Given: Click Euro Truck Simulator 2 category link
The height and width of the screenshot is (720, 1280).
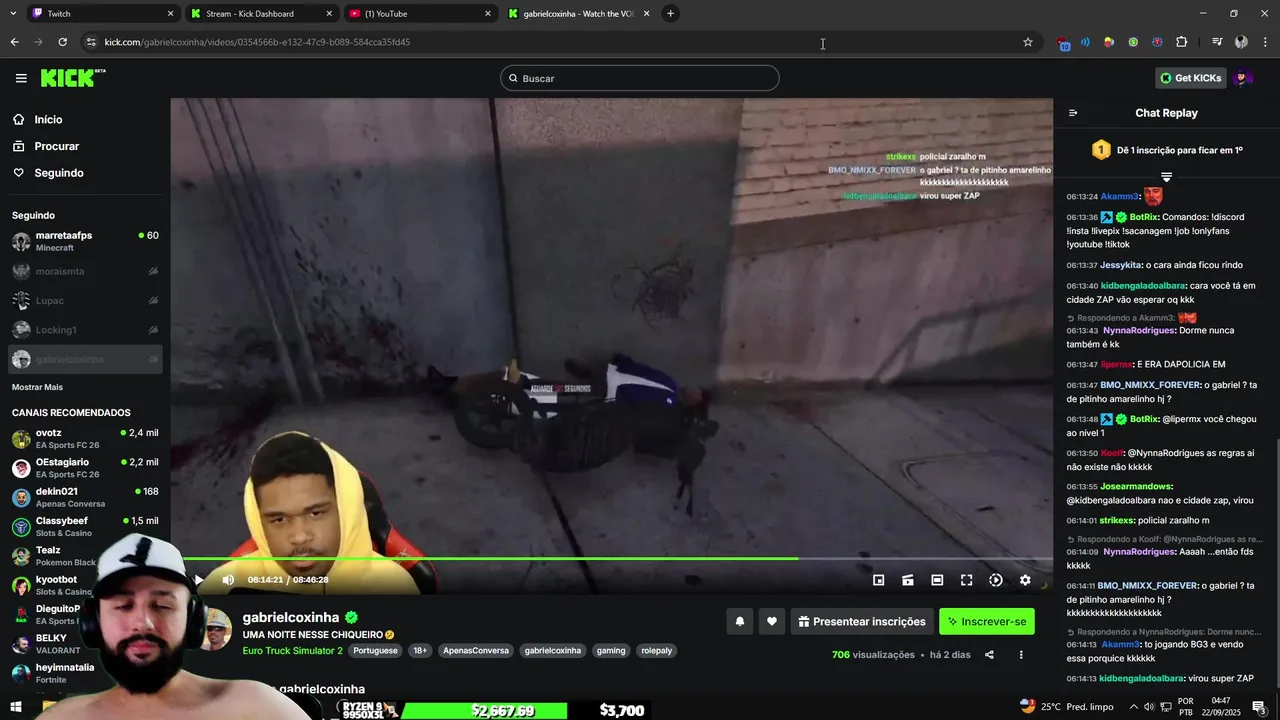Looking at the screenshot, I should point(292,651).
